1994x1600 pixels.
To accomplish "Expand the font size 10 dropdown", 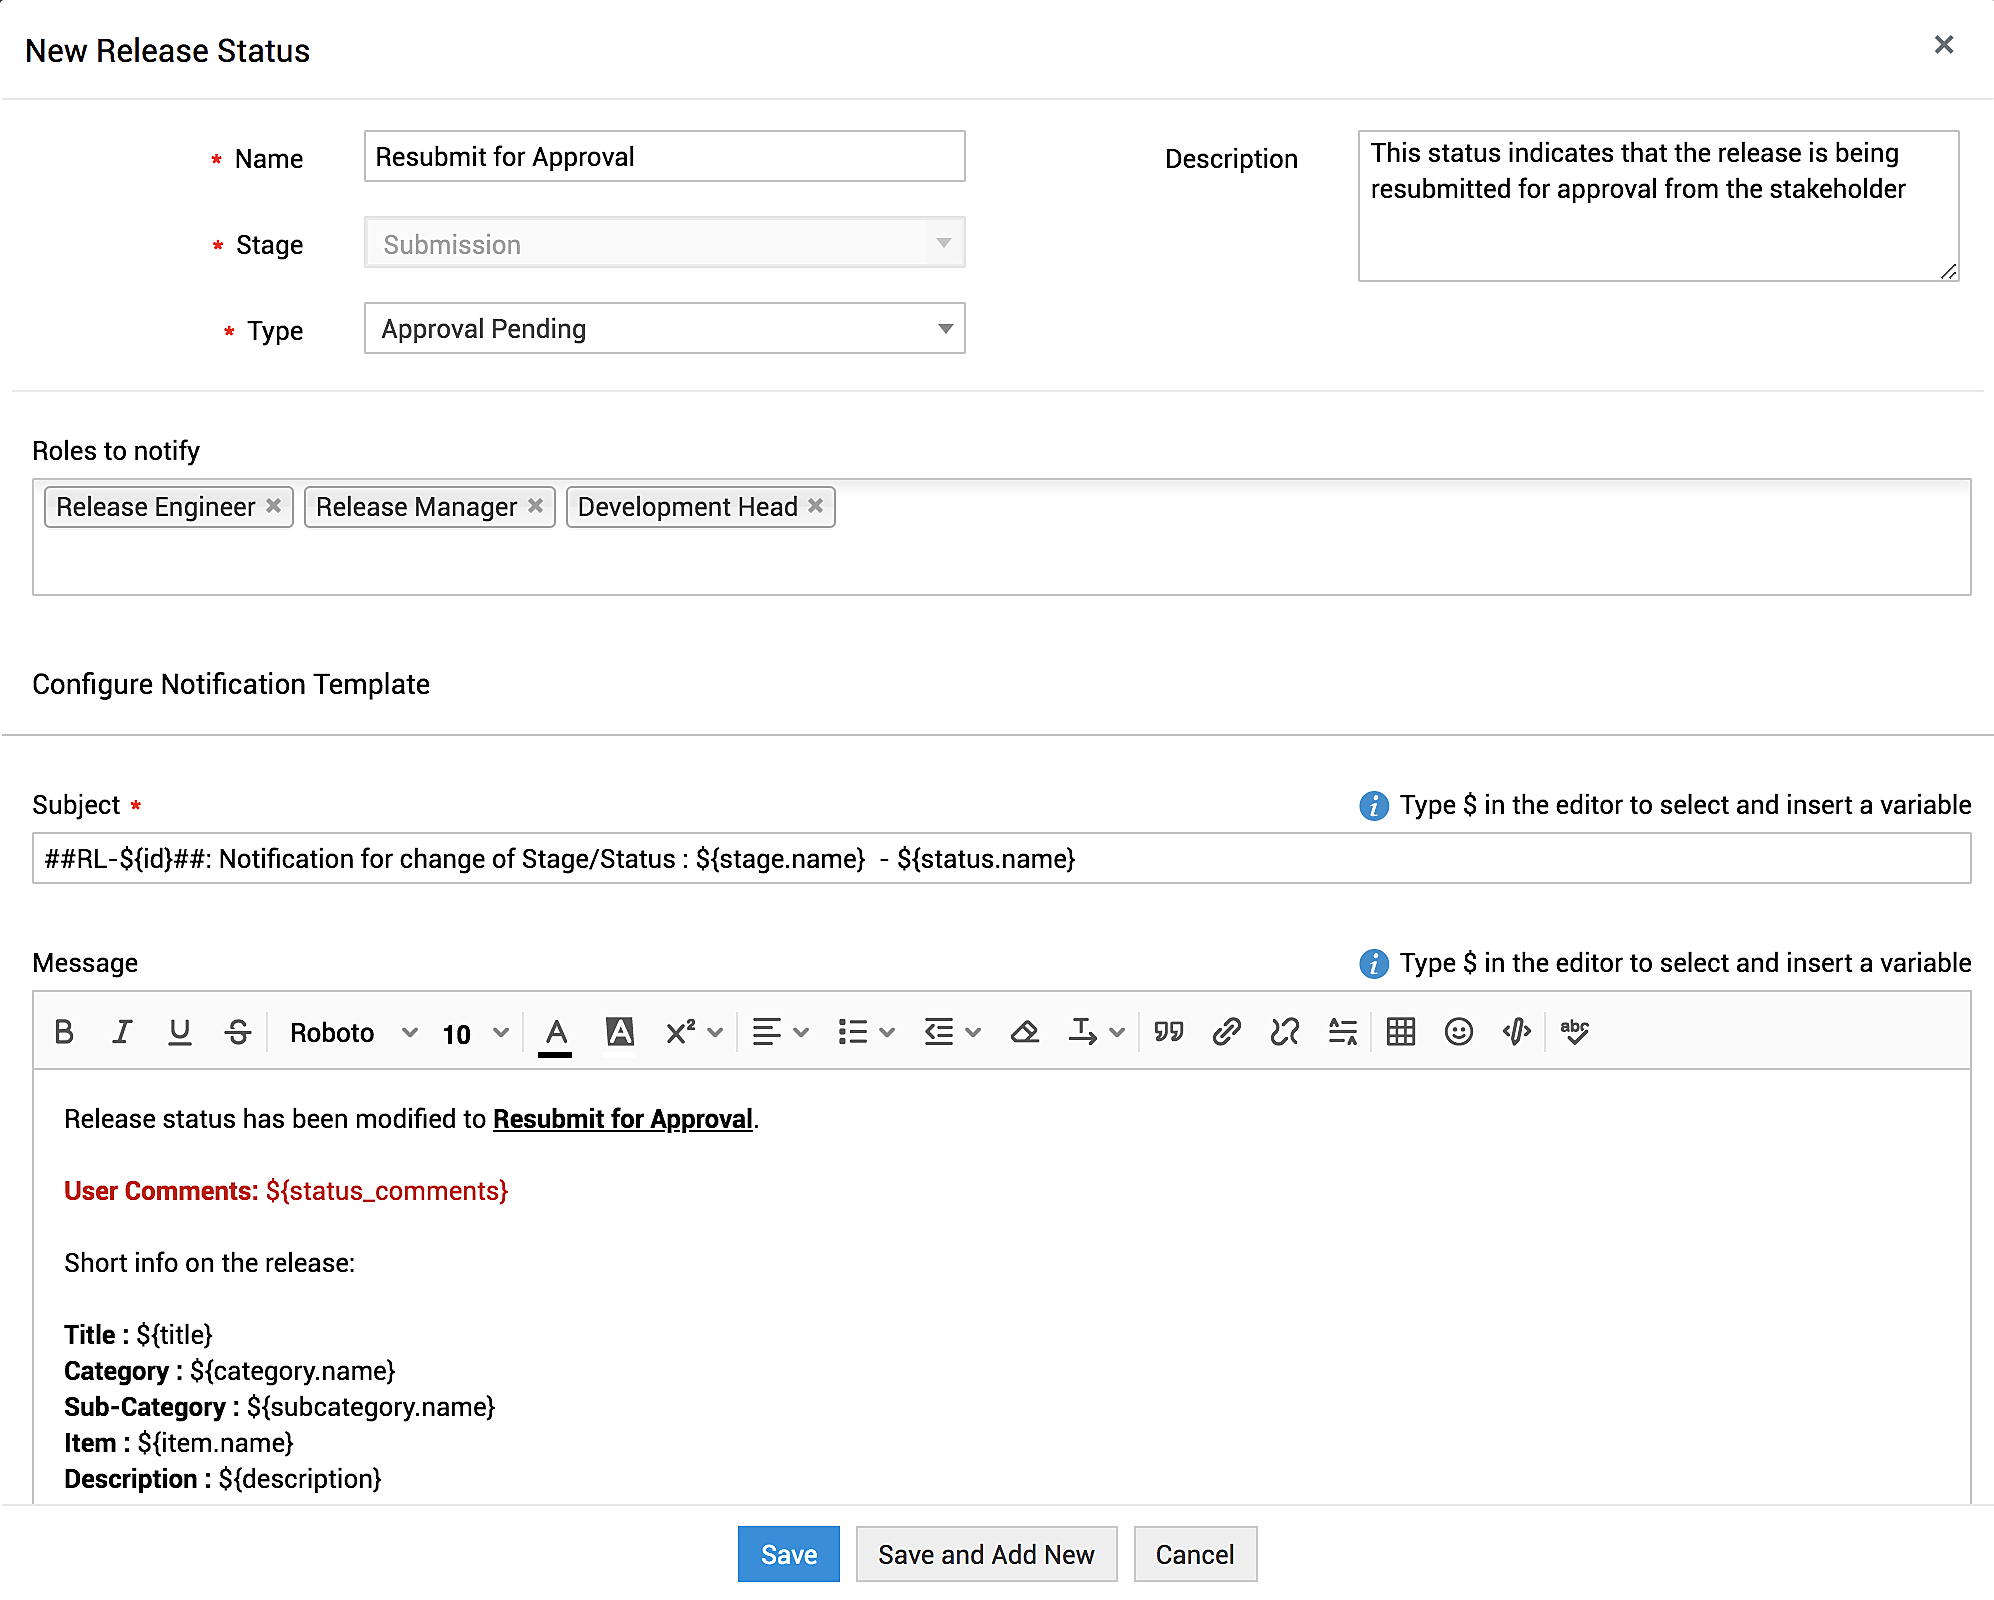I will point(475,1032).
